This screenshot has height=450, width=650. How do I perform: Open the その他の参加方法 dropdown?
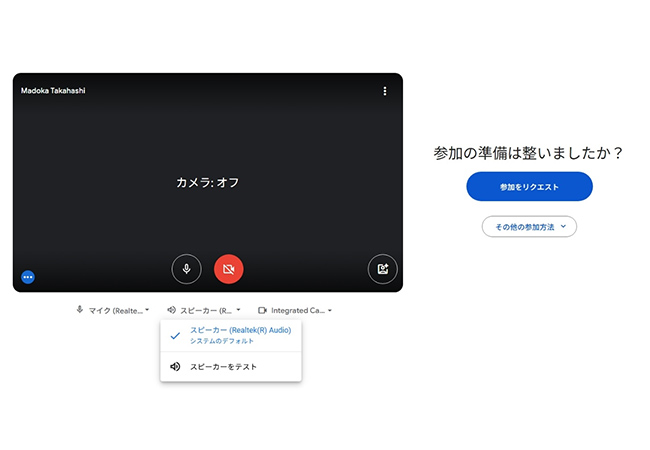[x=529, y=227]
